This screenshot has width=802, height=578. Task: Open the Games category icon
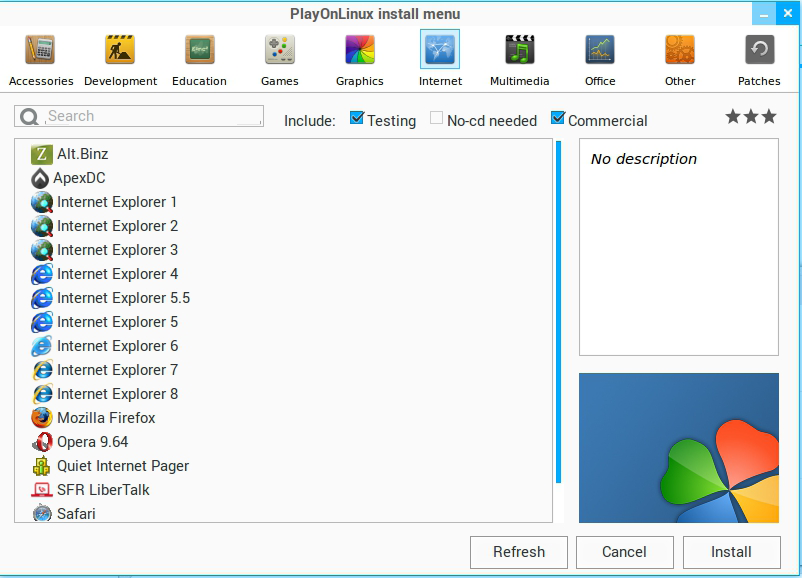coord(280,50)
